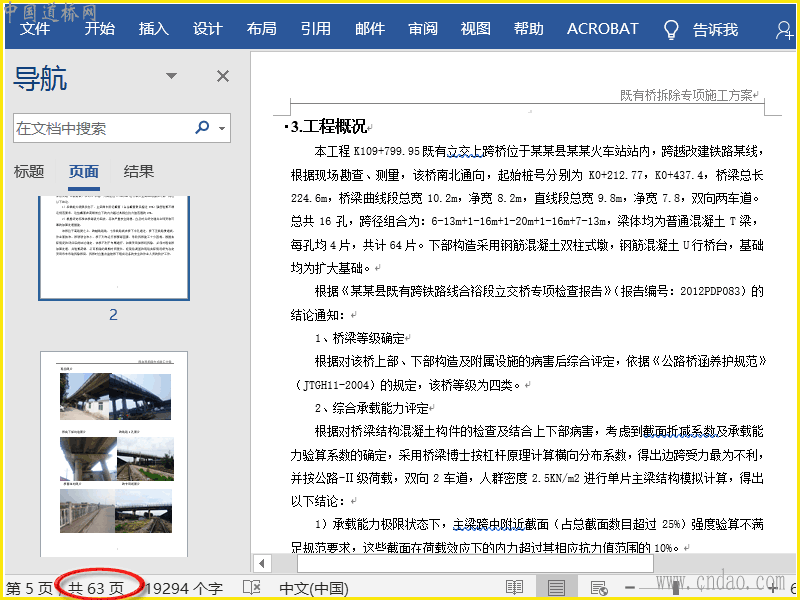
Task: Click the text 均为扩大基础。
Action: click(x=332, y=268)
